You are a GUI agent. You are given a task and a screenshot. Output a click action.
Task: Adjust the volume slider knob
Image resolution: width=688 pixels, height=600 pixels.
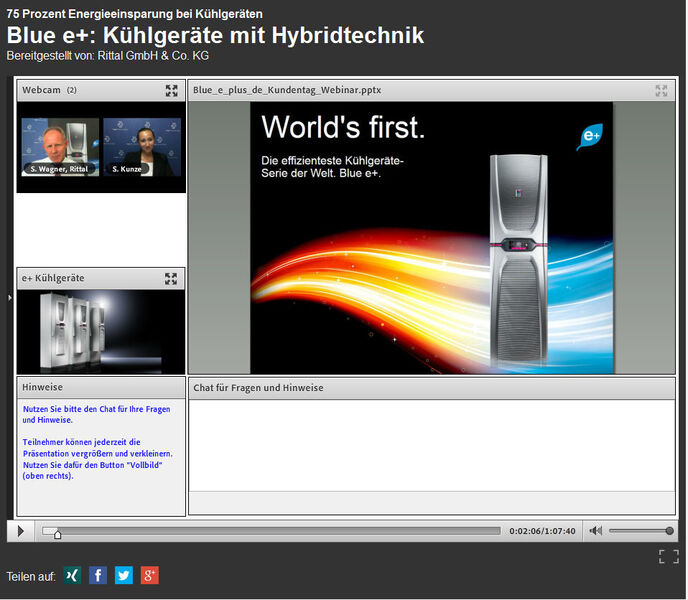[x=669, y=531]
